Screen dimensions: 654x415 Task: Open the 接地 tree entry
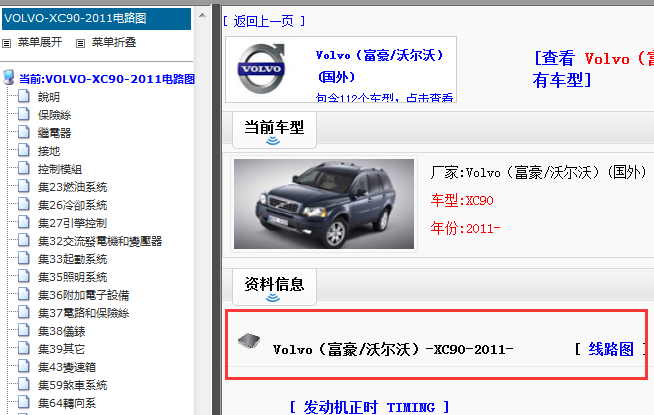pyautogui.click(x=49, y=151)
